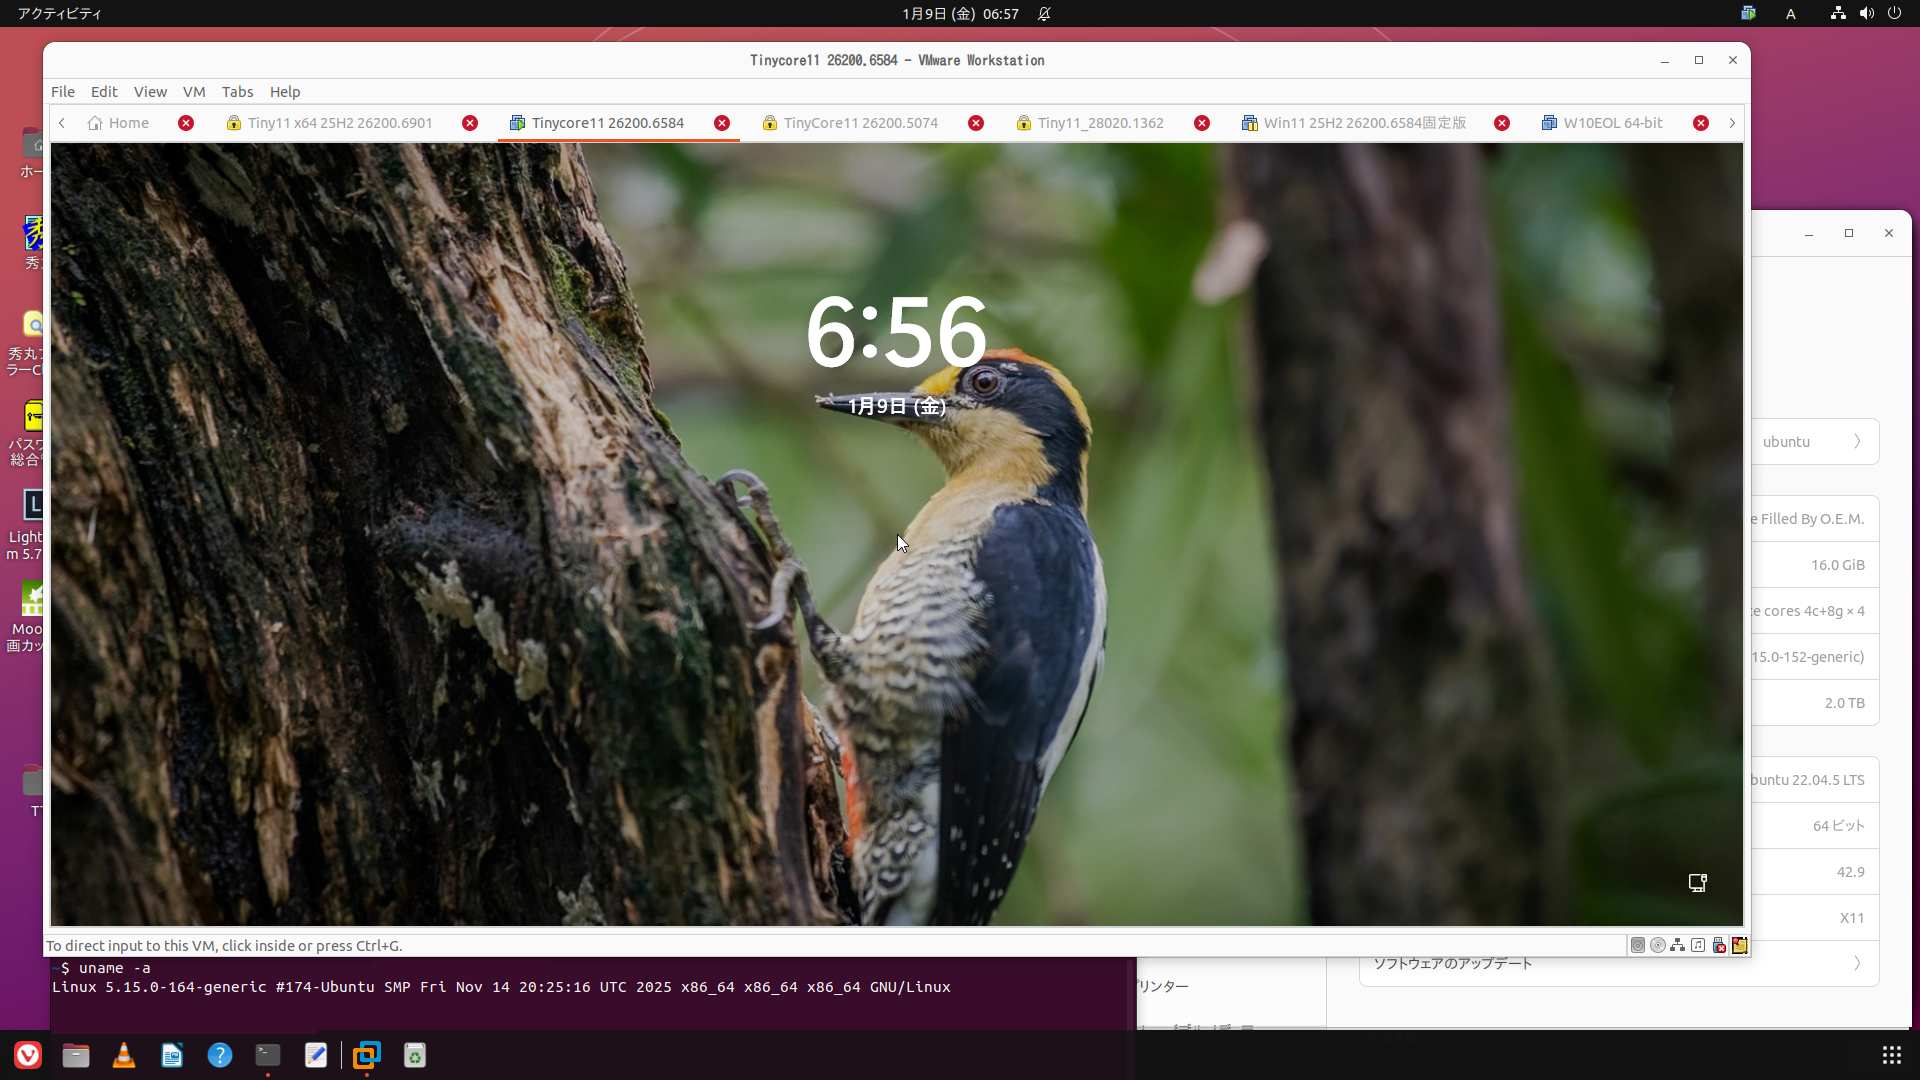Image resolution: width=1920 pixels, height=1080 pixels.
Task: Click the lock screen network icon in VM
Action: (x=1697, y=882)
